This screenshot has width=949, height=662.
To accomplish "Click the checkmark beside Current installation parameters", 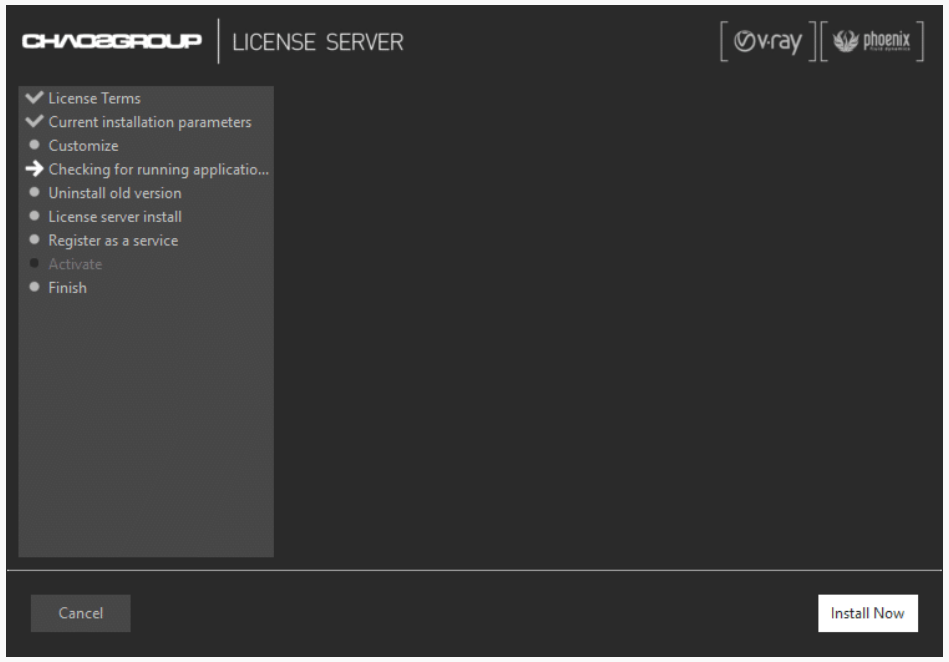I will [34, 121].
